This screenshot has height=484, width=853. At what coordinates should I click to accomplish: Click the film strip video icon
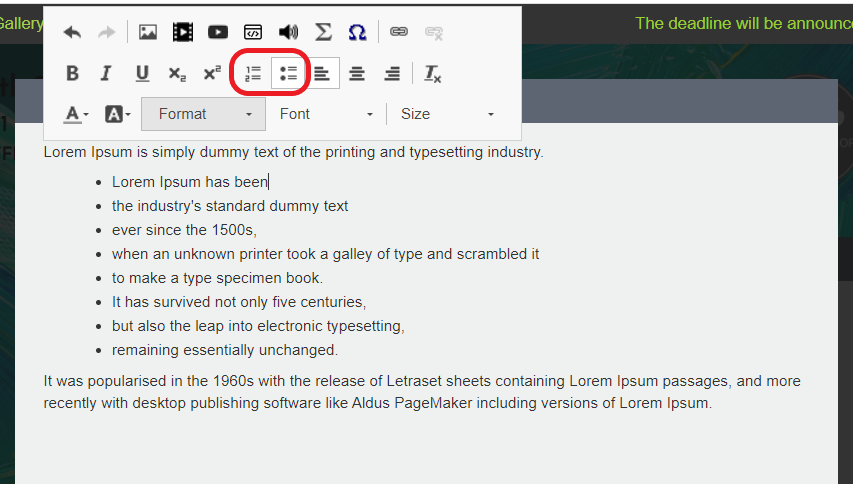(182, 32)
